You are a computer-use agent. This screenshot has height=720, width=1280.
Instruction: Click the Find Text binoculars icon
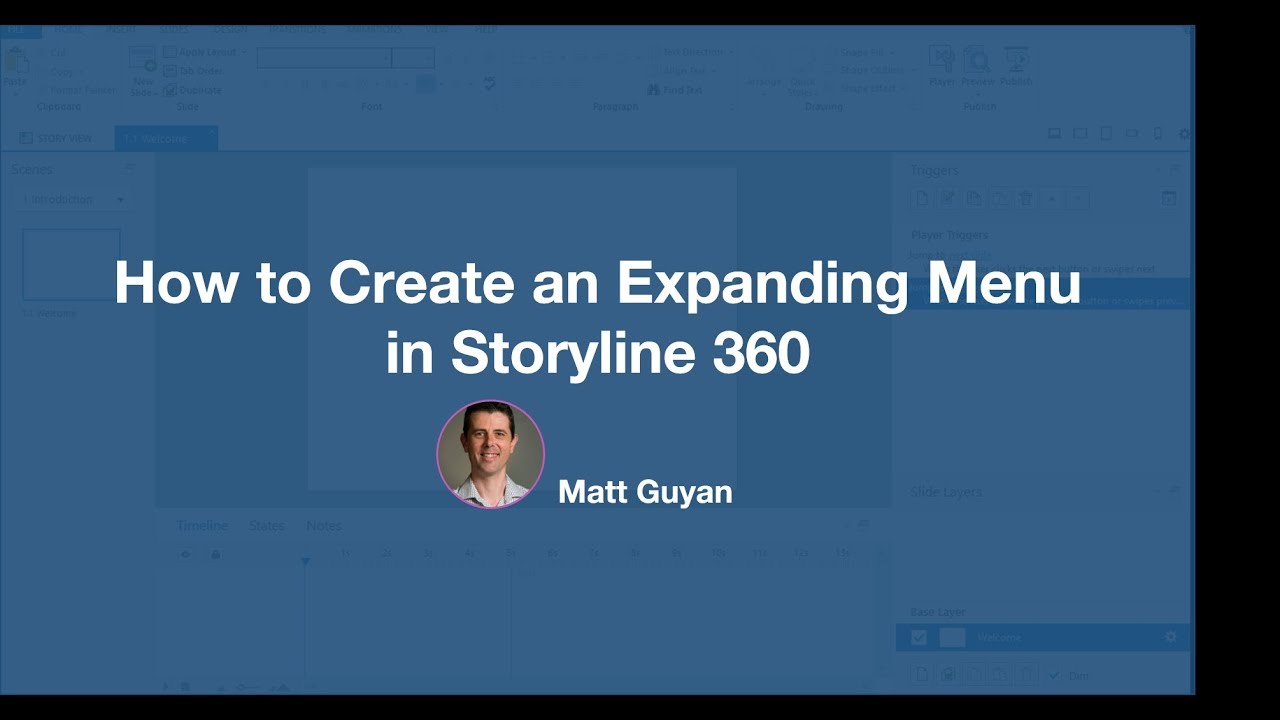653,90
